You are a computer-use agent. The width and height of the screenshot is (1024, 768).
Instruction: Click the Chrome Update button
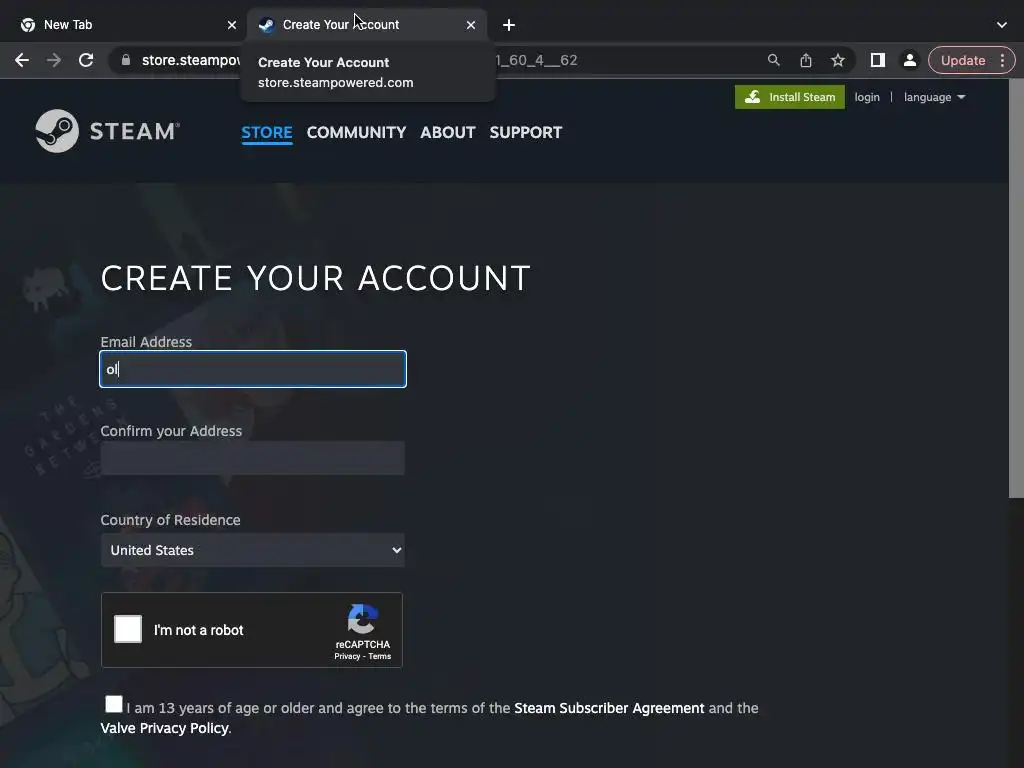(x=963, y=60)
